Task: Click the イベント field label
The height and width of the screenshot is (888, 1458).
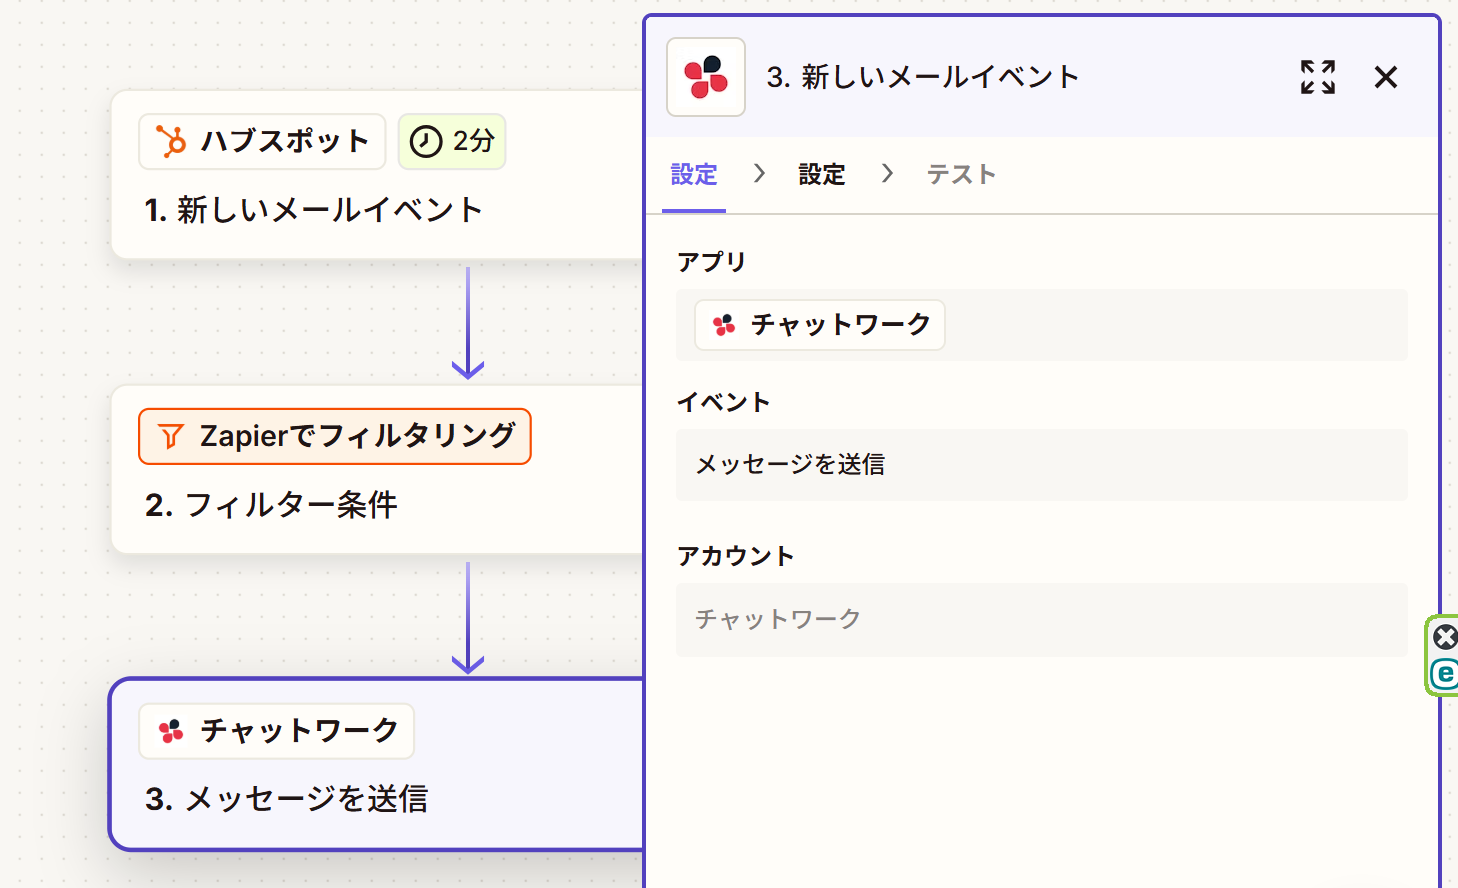Action: pos(723,402)
